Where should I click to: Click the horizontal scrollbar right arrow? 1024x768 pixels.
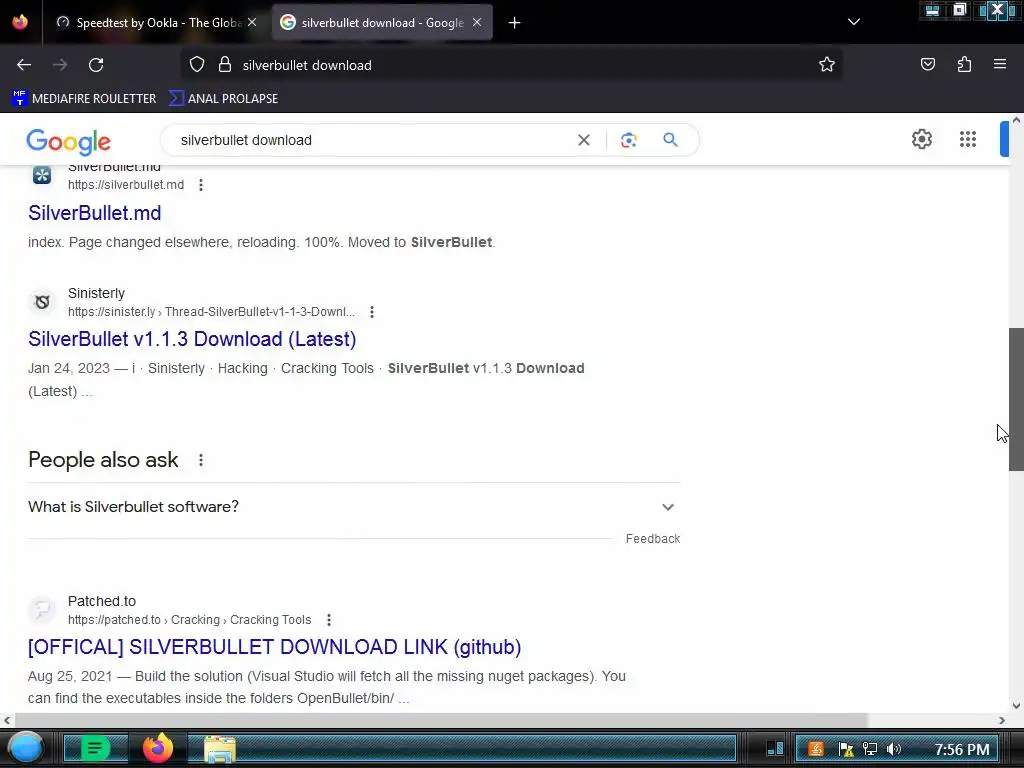coord(1002,720)
